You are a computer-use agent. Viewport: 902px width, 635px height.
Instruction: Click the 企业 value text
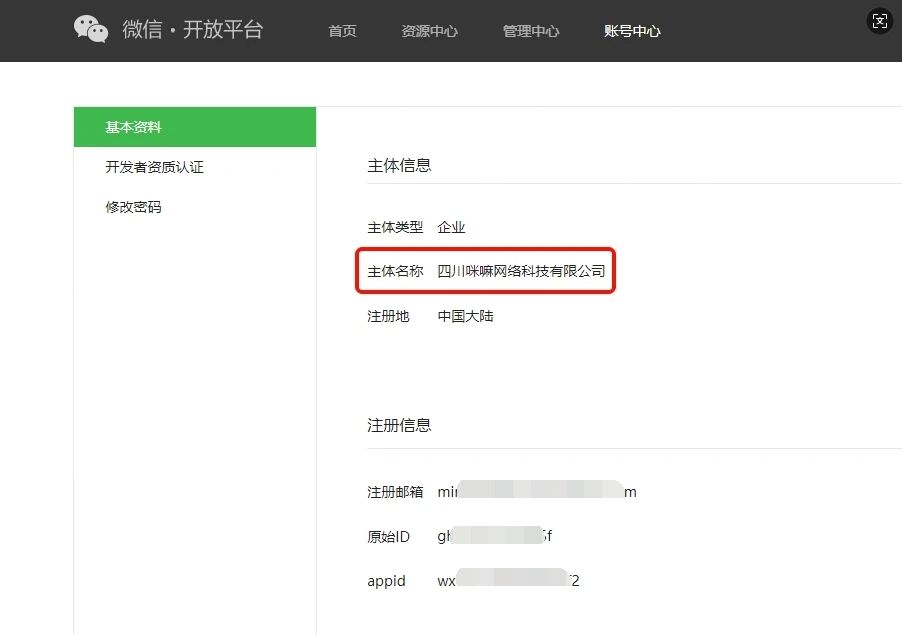[x=451, y=227]
